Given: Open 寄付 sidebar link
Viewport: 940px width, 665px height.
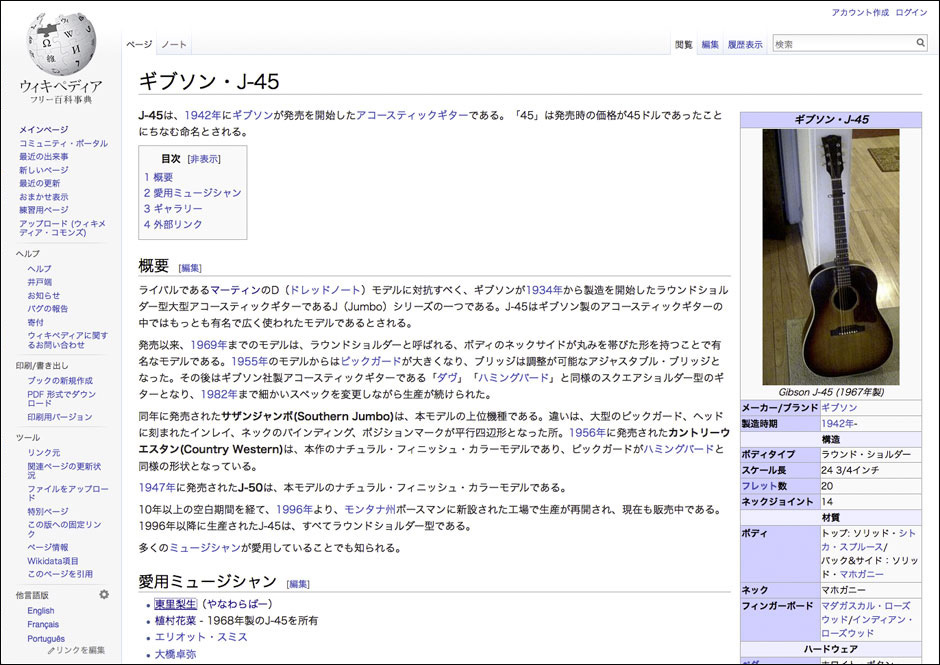Looking at the screenshot, I should (x=35, y=322).
